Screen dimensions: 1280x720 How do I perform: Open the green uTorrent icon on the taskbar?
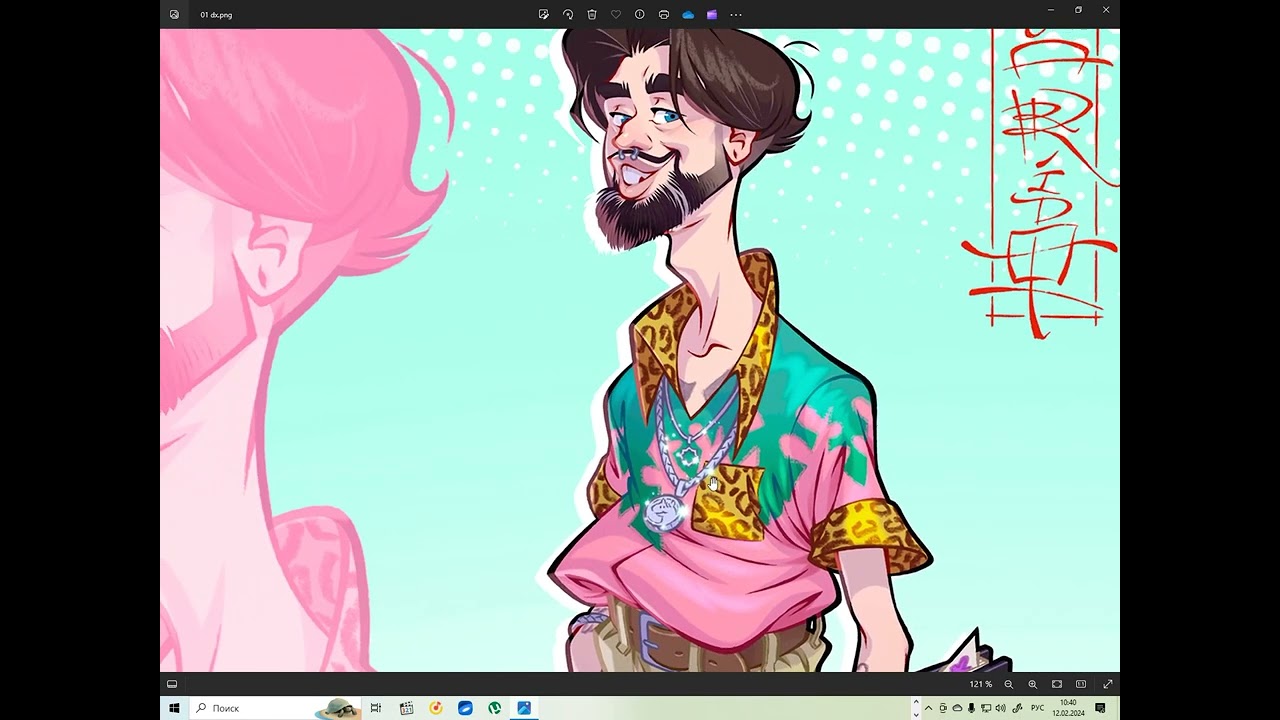click(494, 708)
